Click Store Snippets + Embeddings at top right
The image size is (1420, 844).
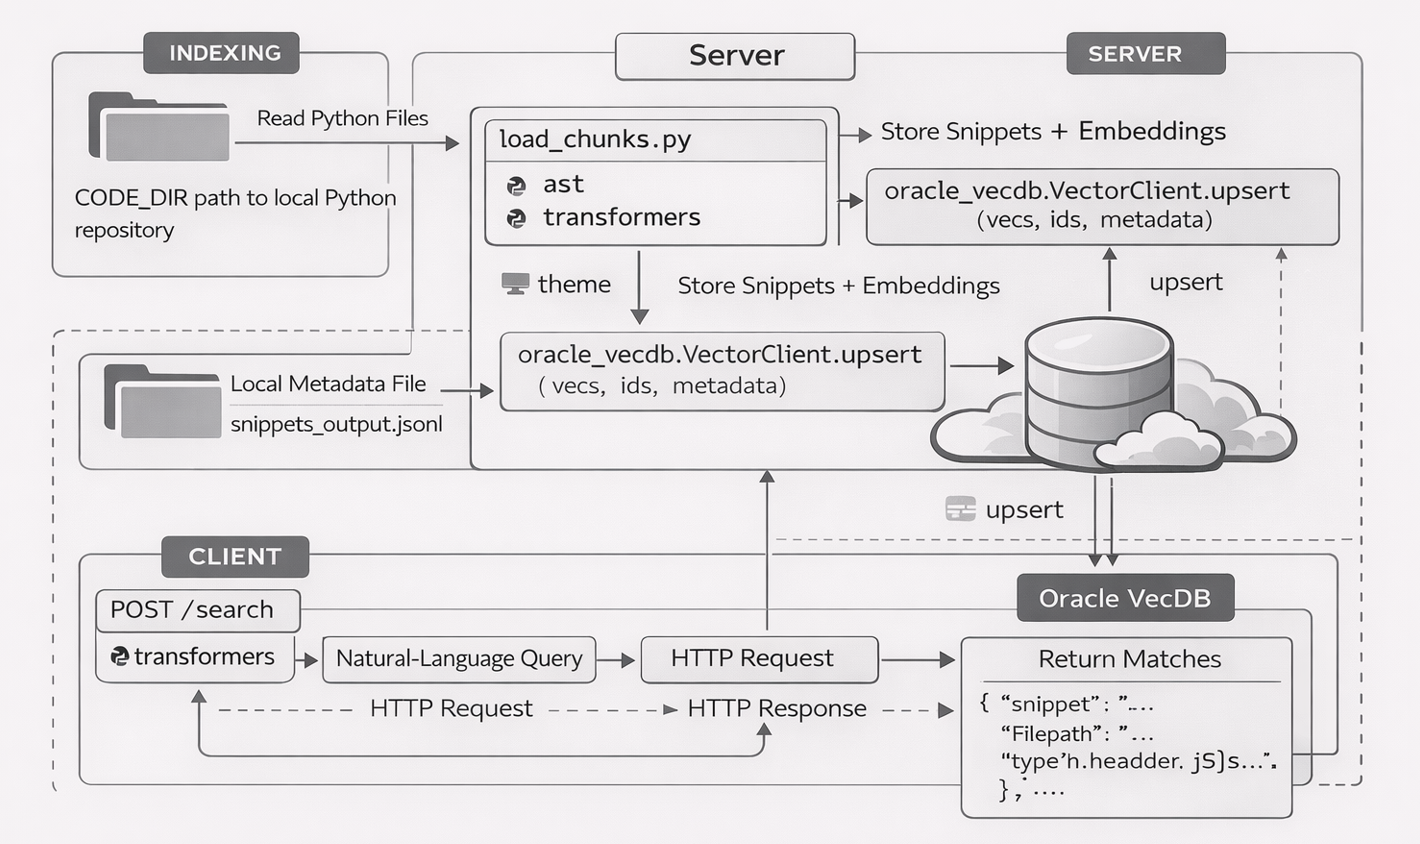1053,132
